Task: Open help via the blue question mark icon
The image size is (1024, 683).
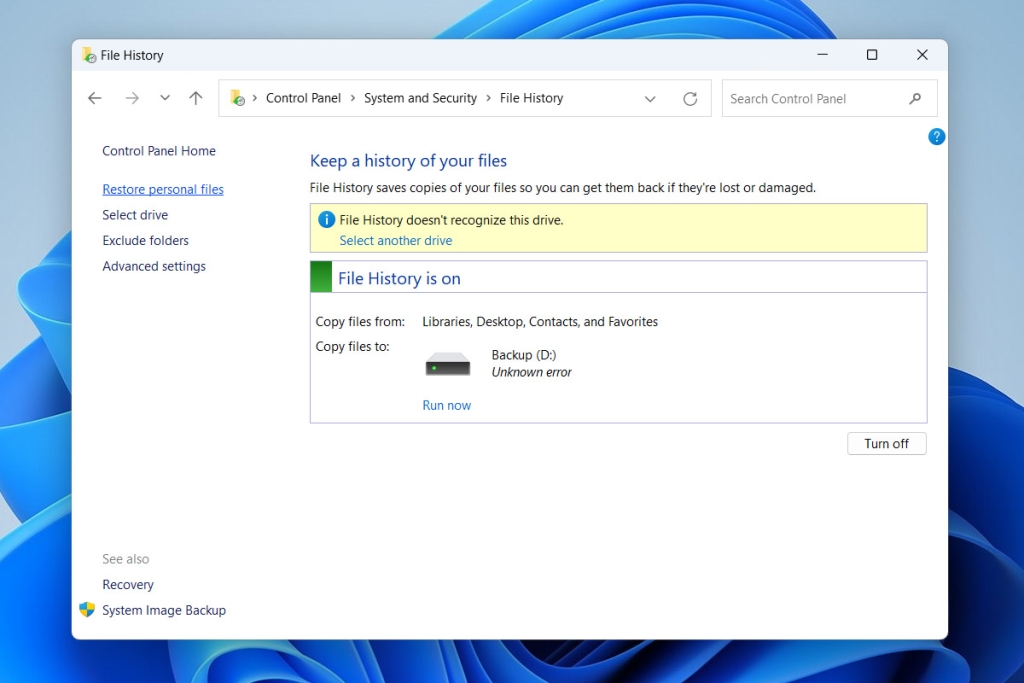Action: click(x=936, y=136)
